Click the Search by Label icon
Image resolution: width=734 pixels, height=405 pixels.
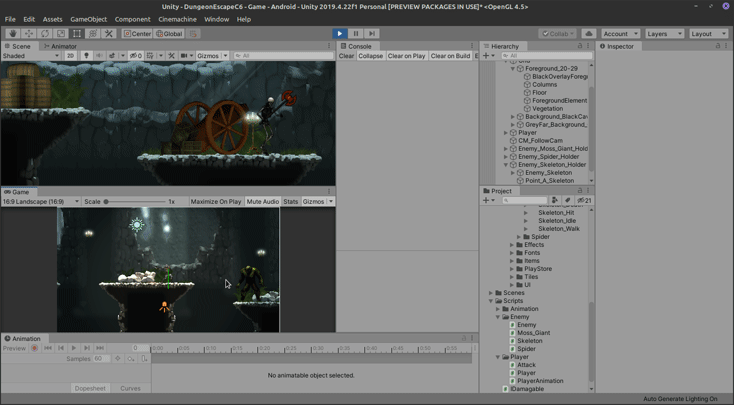pos(567,200)
